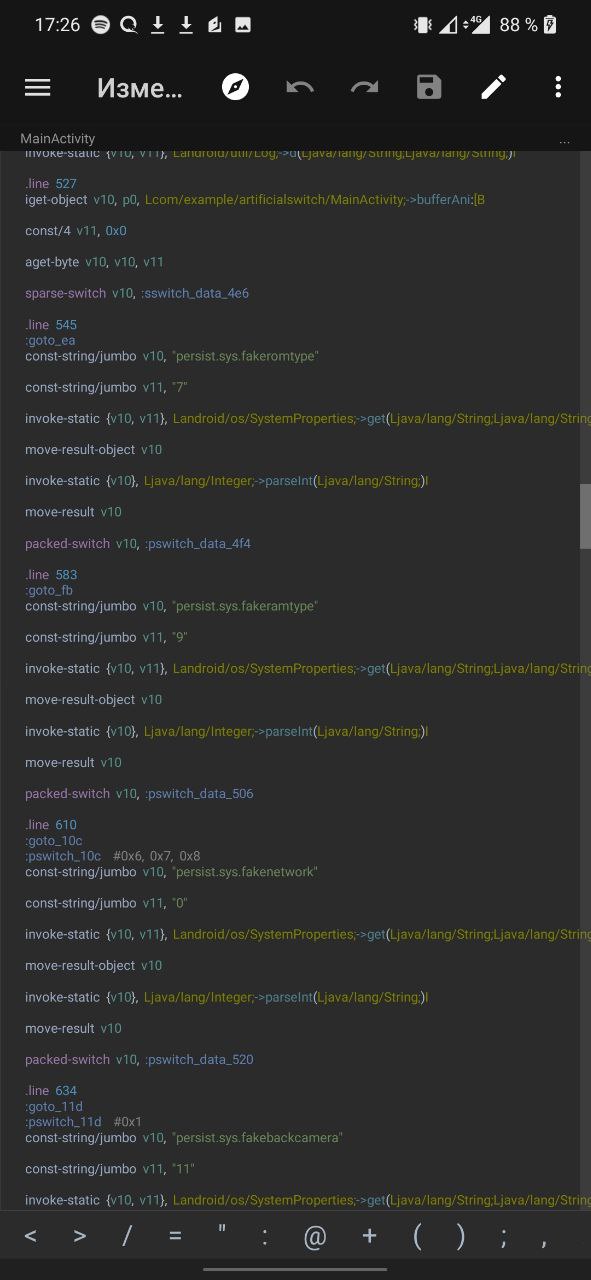Place cursor on "persist.sys.fakeramtype" string
Screen dimensions: 591x1280
pos(245,606)
